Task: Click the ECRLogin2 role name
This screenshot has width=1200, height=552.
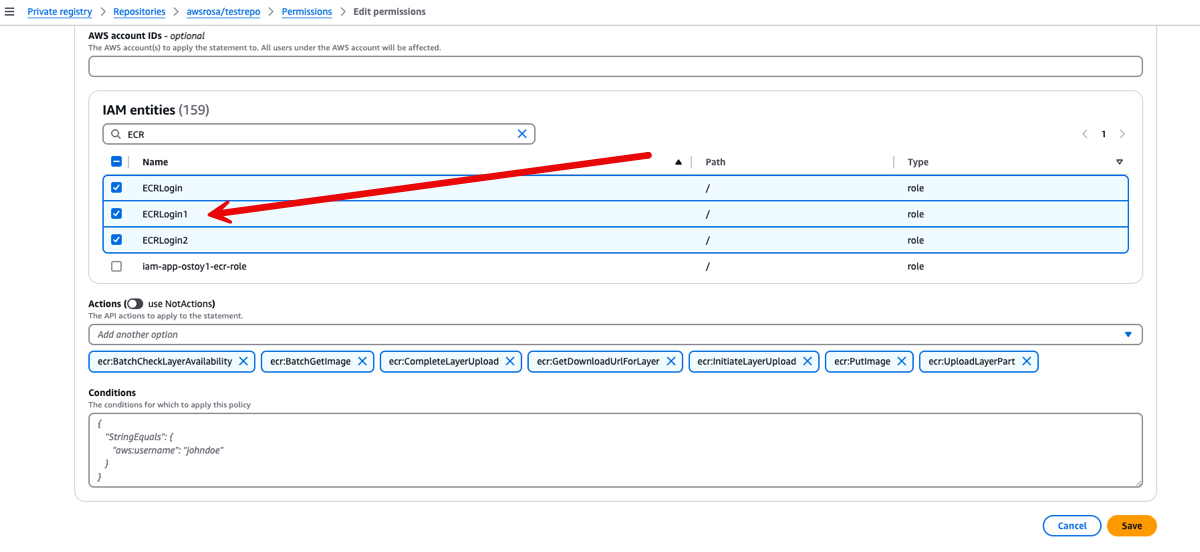Action: pyautogui.click(x=165, y=240)
